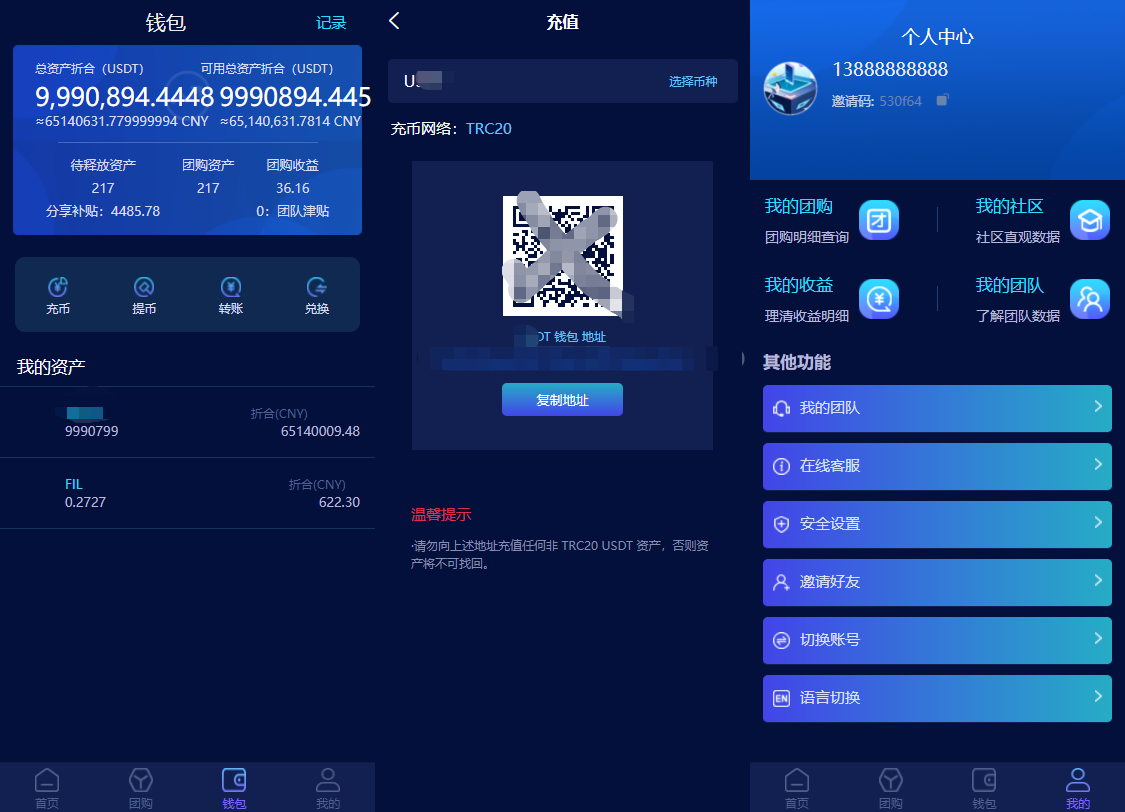Expand the 我的团队 list row chevron
Image resolution: width=1125 pixels, height=812 pixels.
[x=1098, y=407]
